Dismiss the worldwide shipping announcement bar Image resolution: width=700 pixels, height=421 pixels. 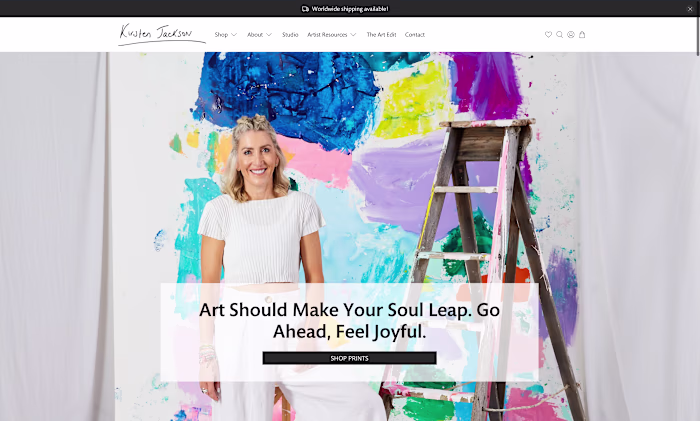690,8
